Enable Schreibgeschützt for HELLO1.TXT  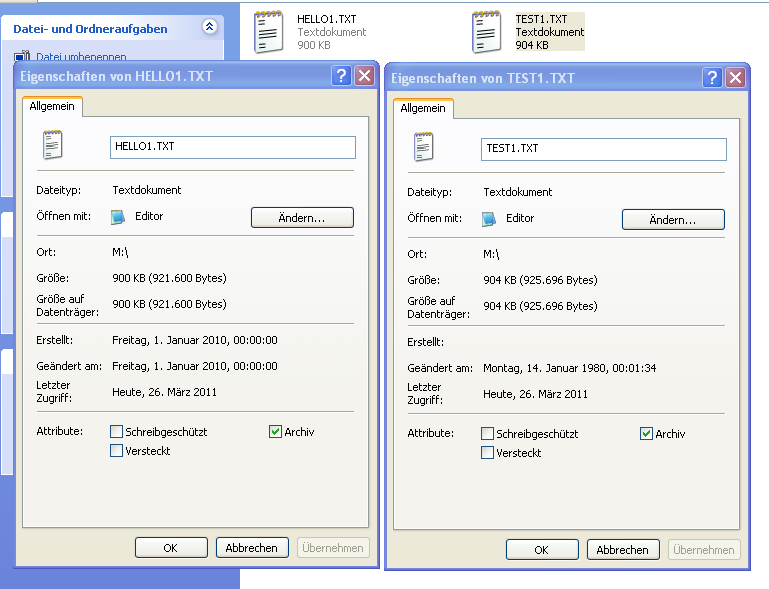pyautogui.click(x=116, y=432)
